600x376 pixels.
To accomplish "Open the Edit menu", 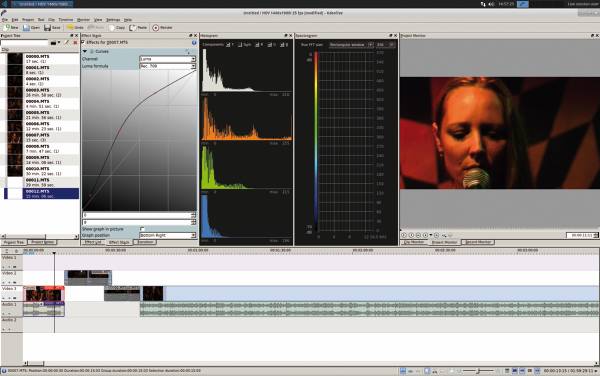I will pyautogui.click(x=15, y=20).
